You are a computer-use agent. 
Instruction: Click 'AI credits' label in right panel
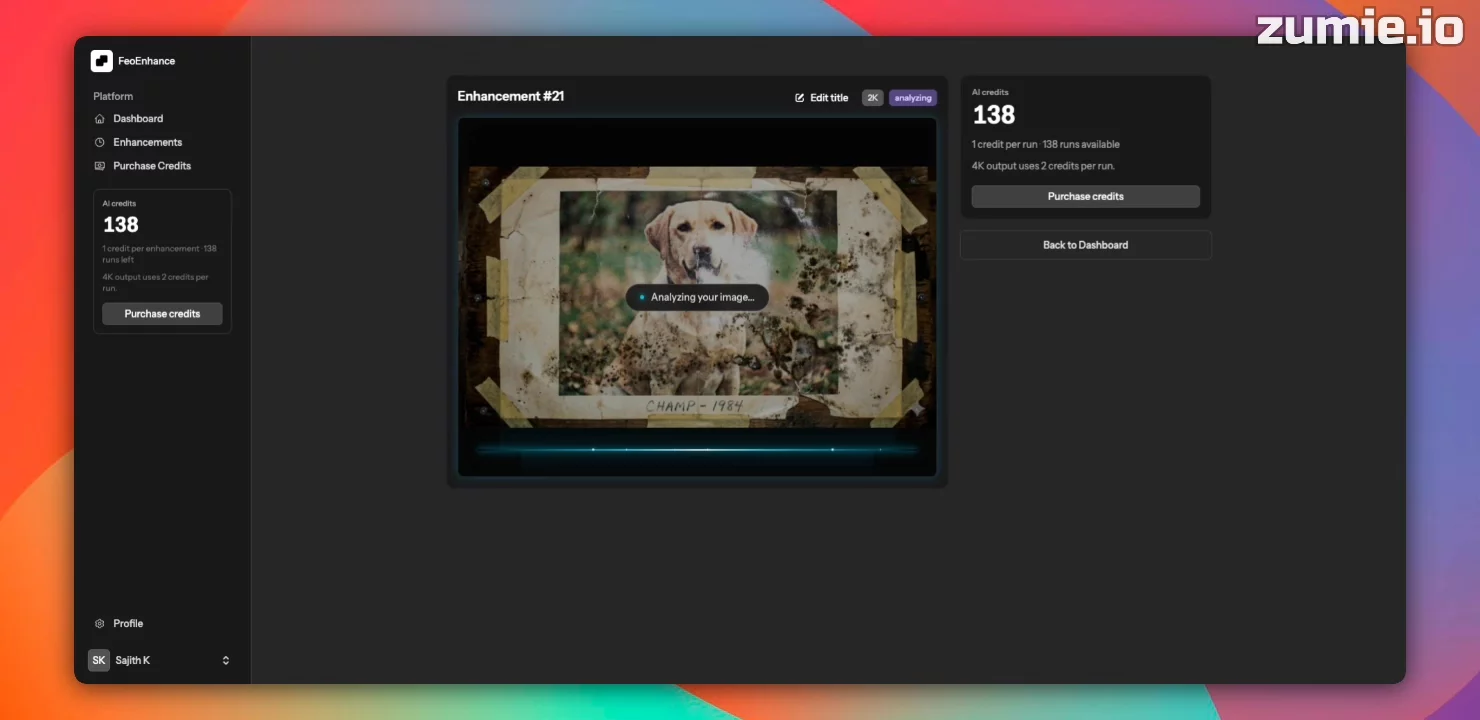(x=991, y=92)
